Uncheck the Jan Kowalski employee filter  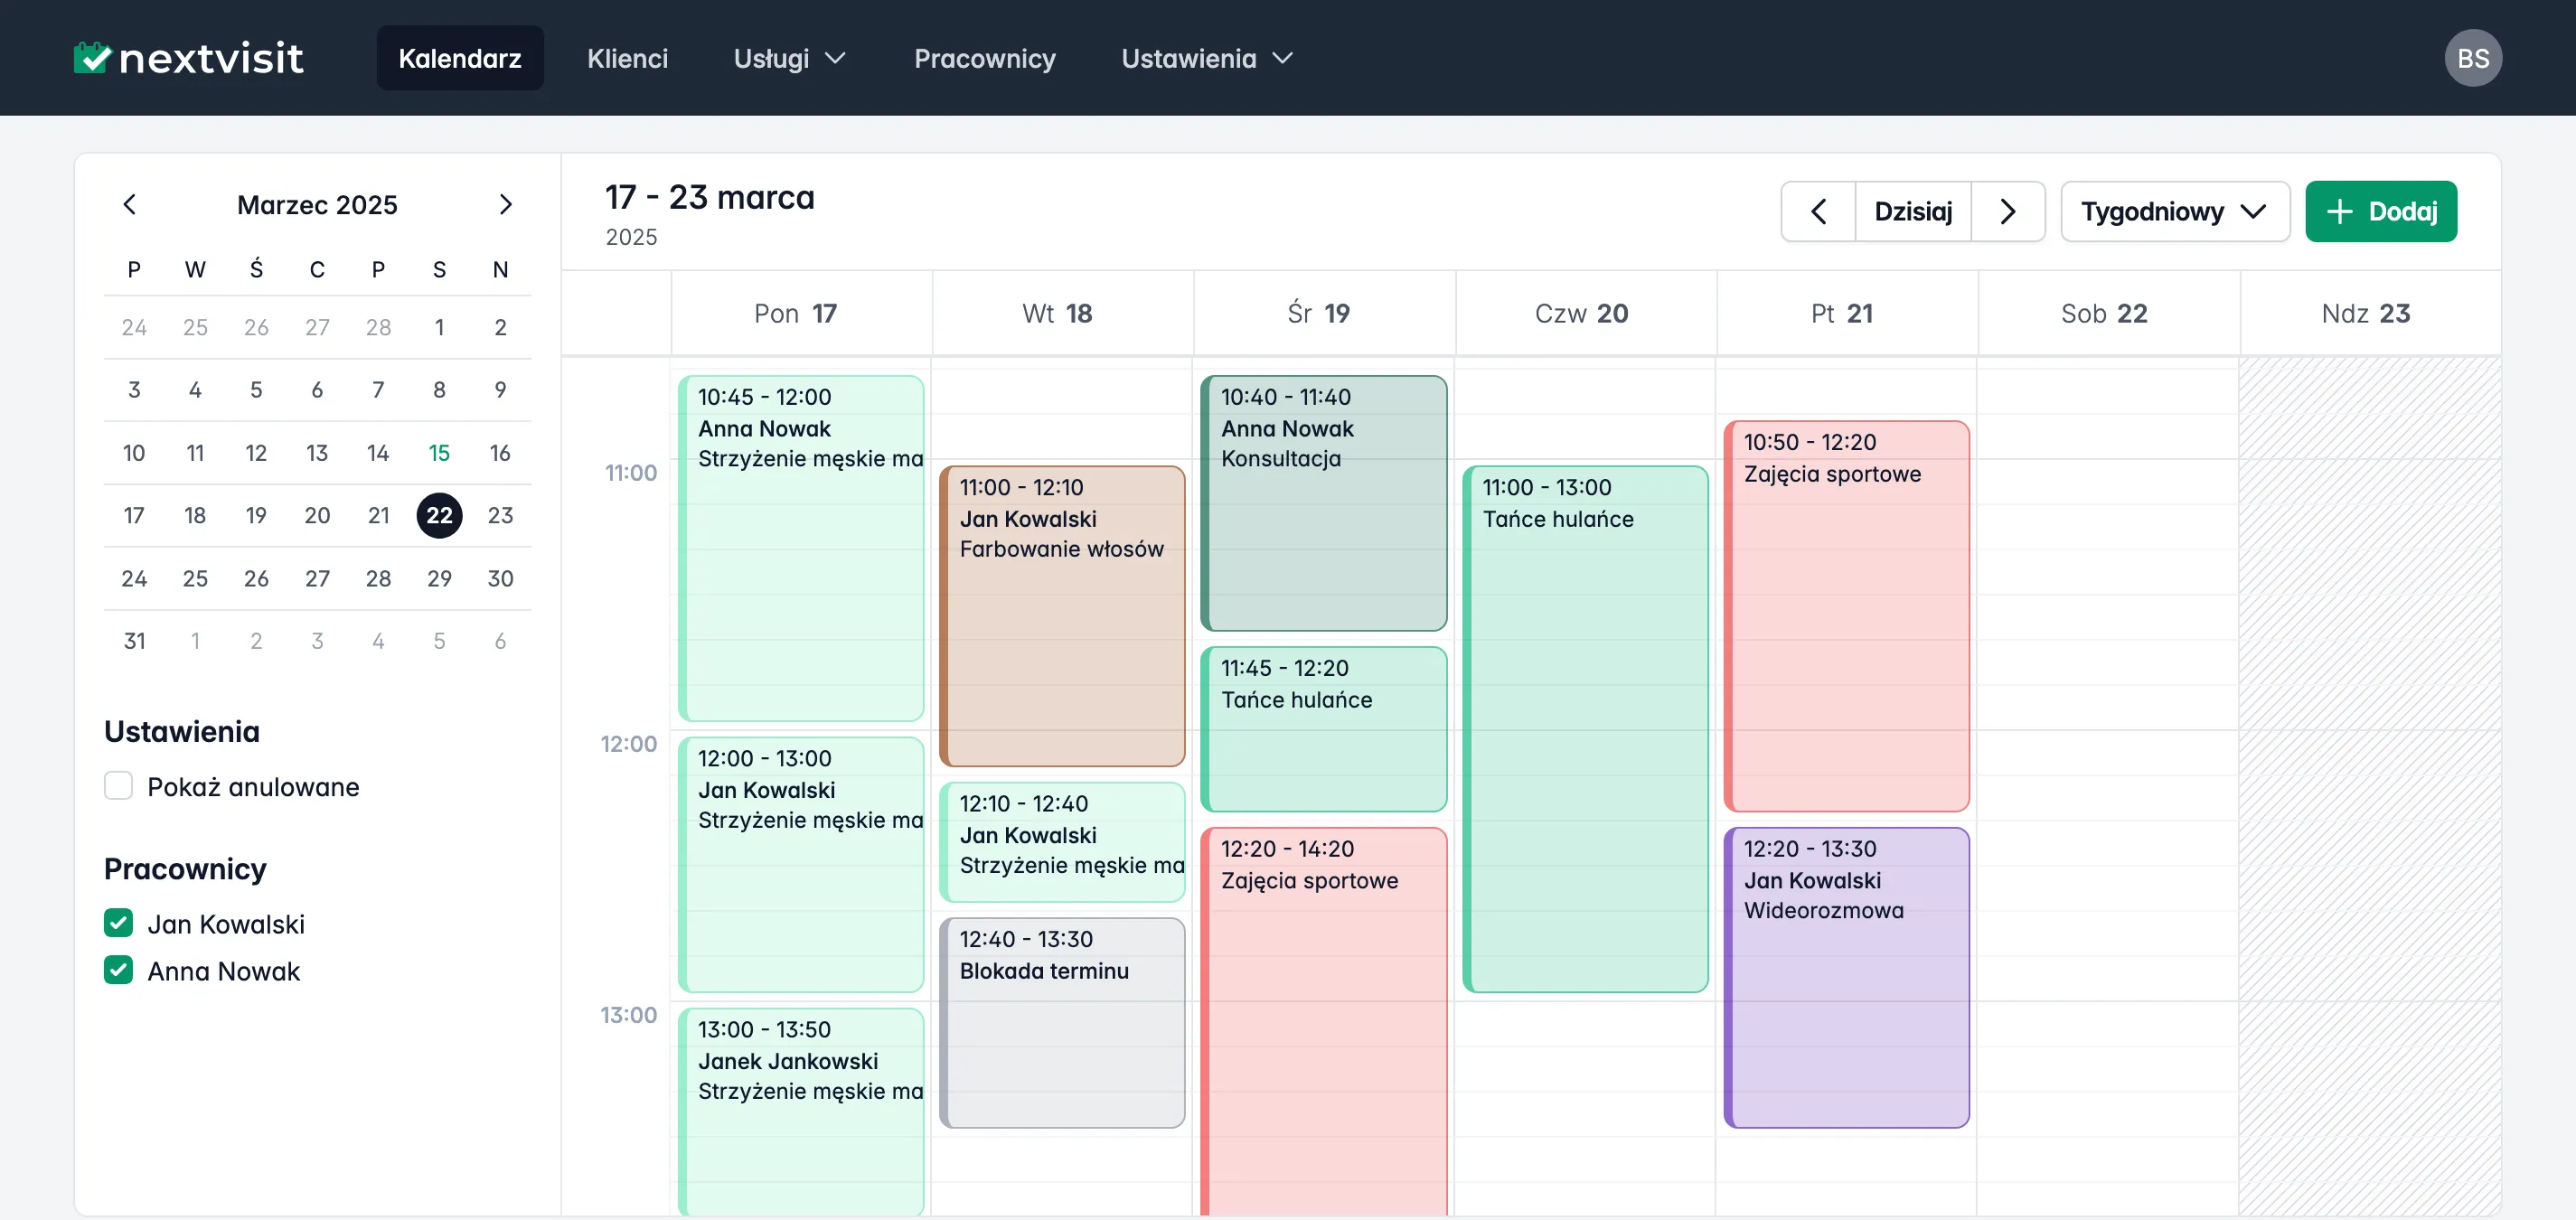pos(118,923)
